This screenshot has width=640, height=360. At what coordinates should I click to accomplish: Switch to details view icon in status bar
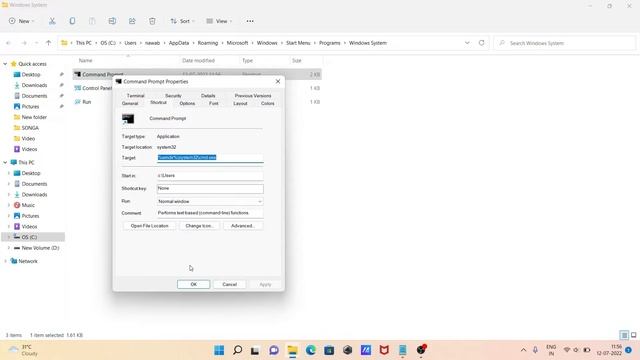pos(624,335)
